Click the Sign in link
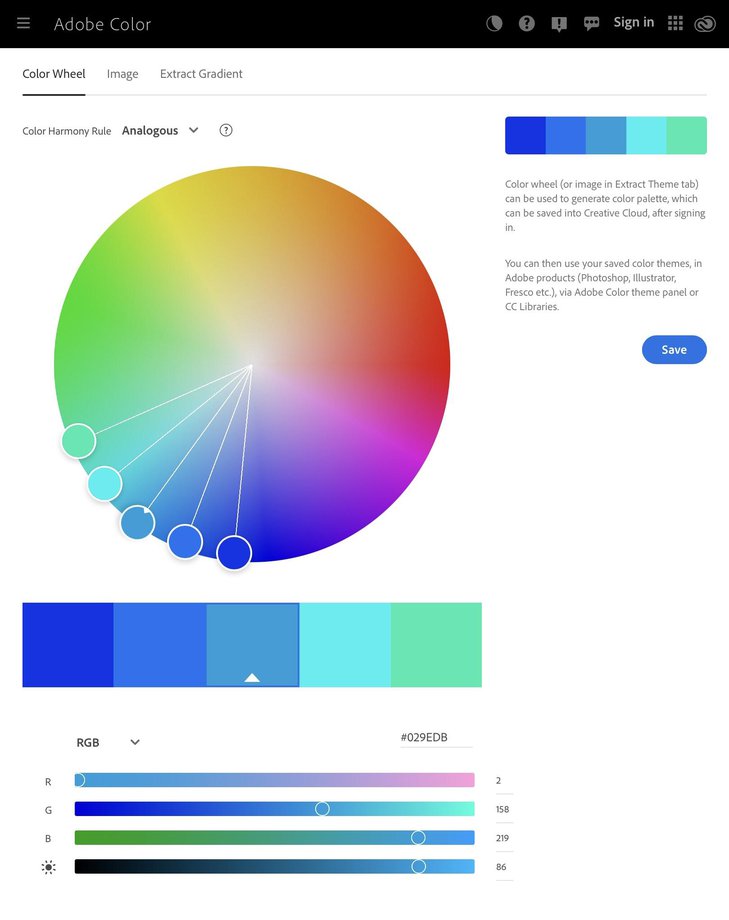The width and height of the screenshot is (729, 920). coord(633,21)
